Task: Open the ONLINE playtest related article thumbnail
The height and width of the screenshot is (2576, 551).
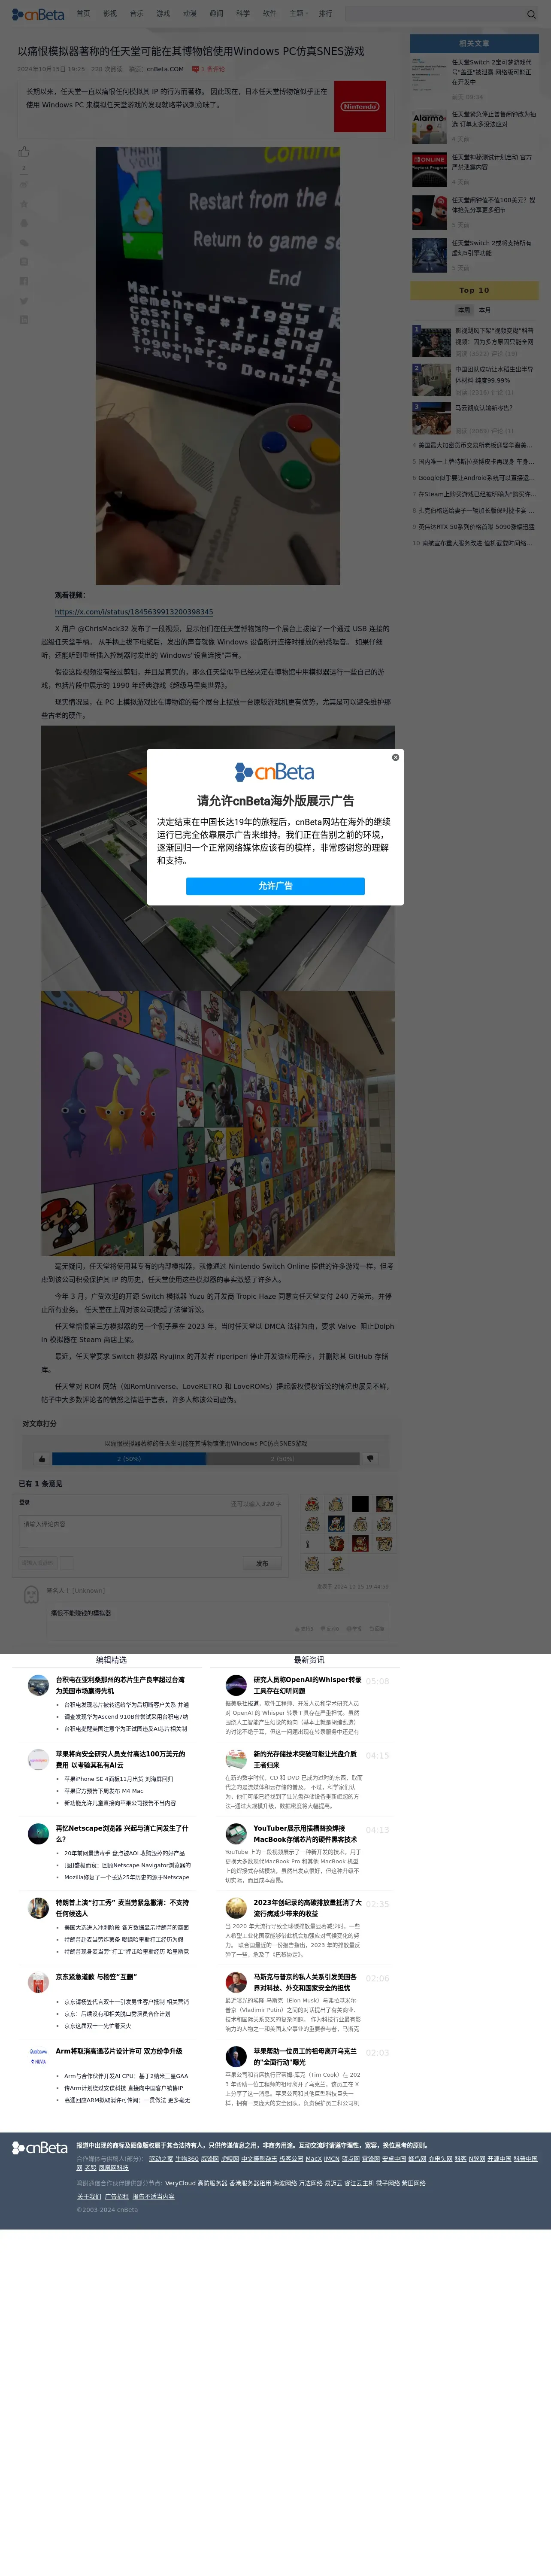Action: pyautogui.click(x=430, y=170)
